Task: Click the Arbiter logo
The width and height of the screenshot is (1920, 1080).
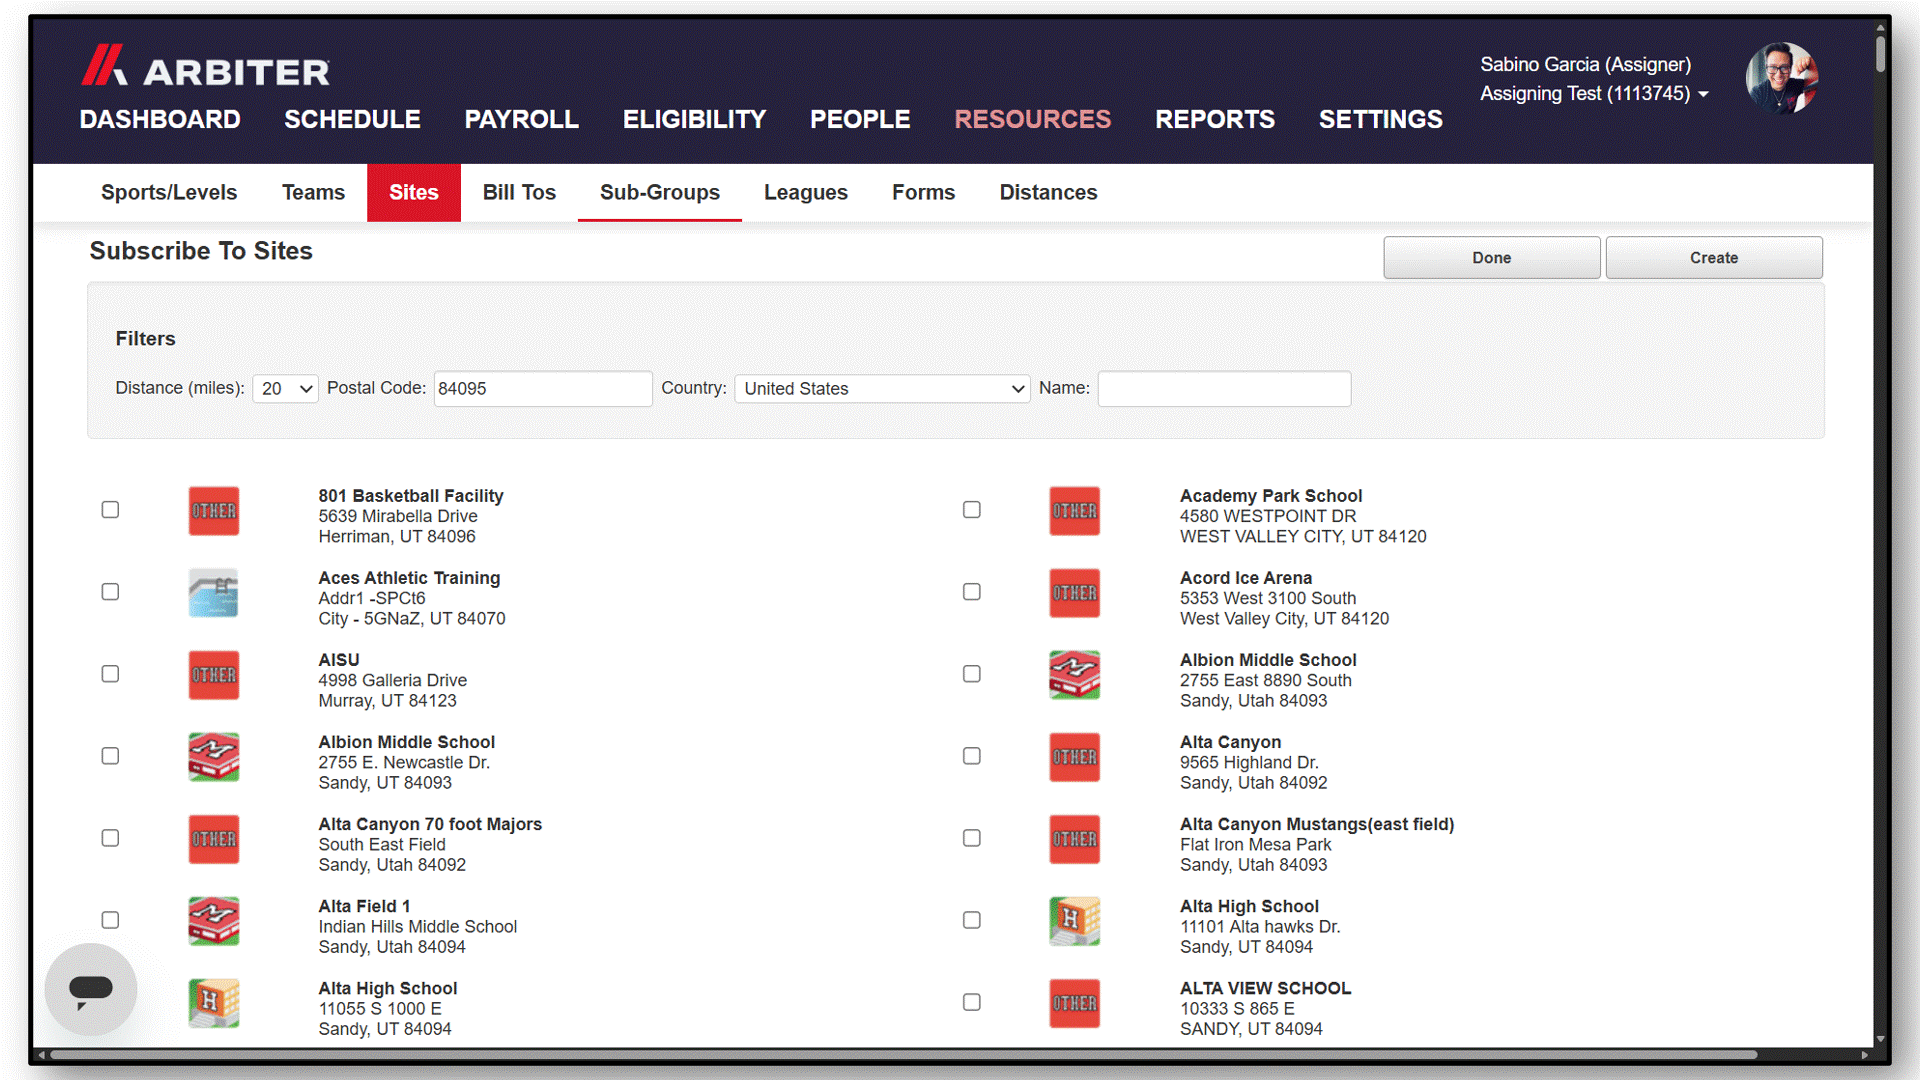Action: [206, 67]
